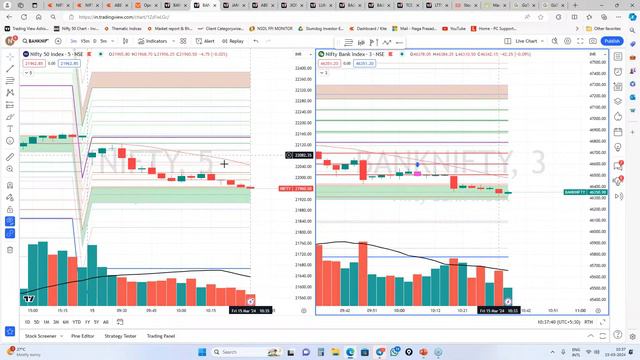Collapse the Nifty Bank chart indicator legend
The height and width of the screenshot is (360, 640).
pyautogui.click(x=323, y=73)
